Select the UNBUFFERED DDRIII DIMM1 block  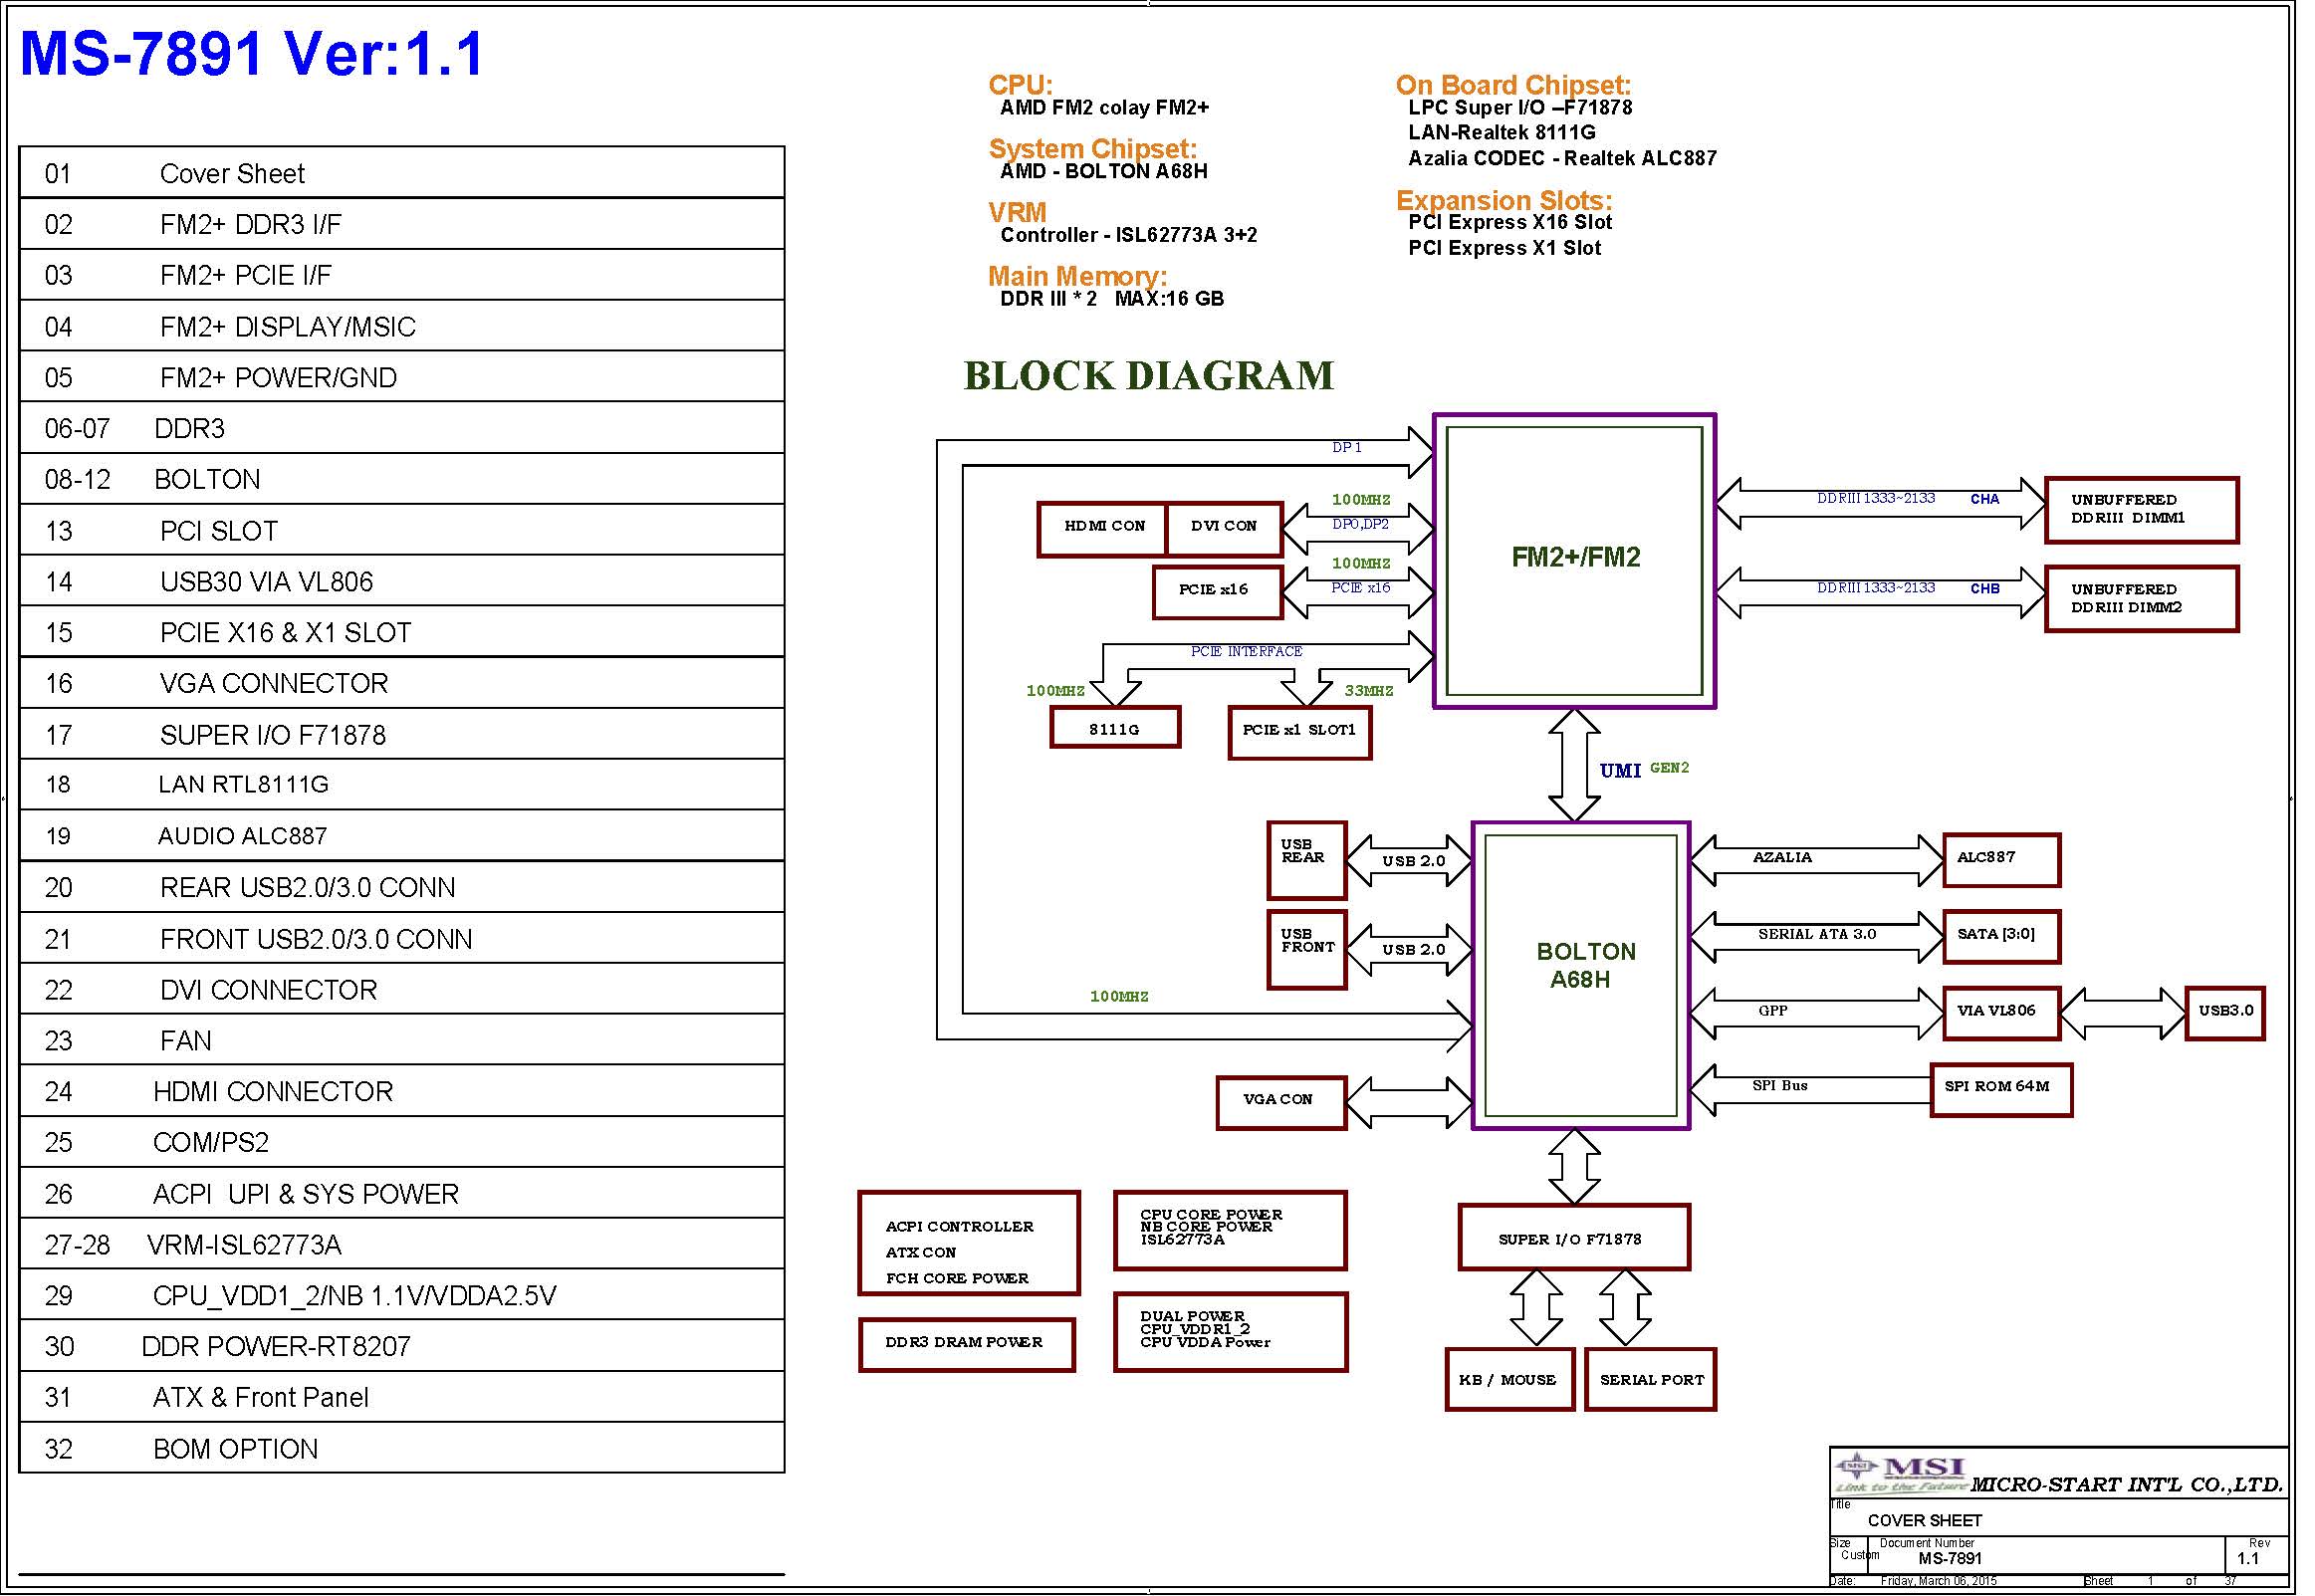(2142, 510)
